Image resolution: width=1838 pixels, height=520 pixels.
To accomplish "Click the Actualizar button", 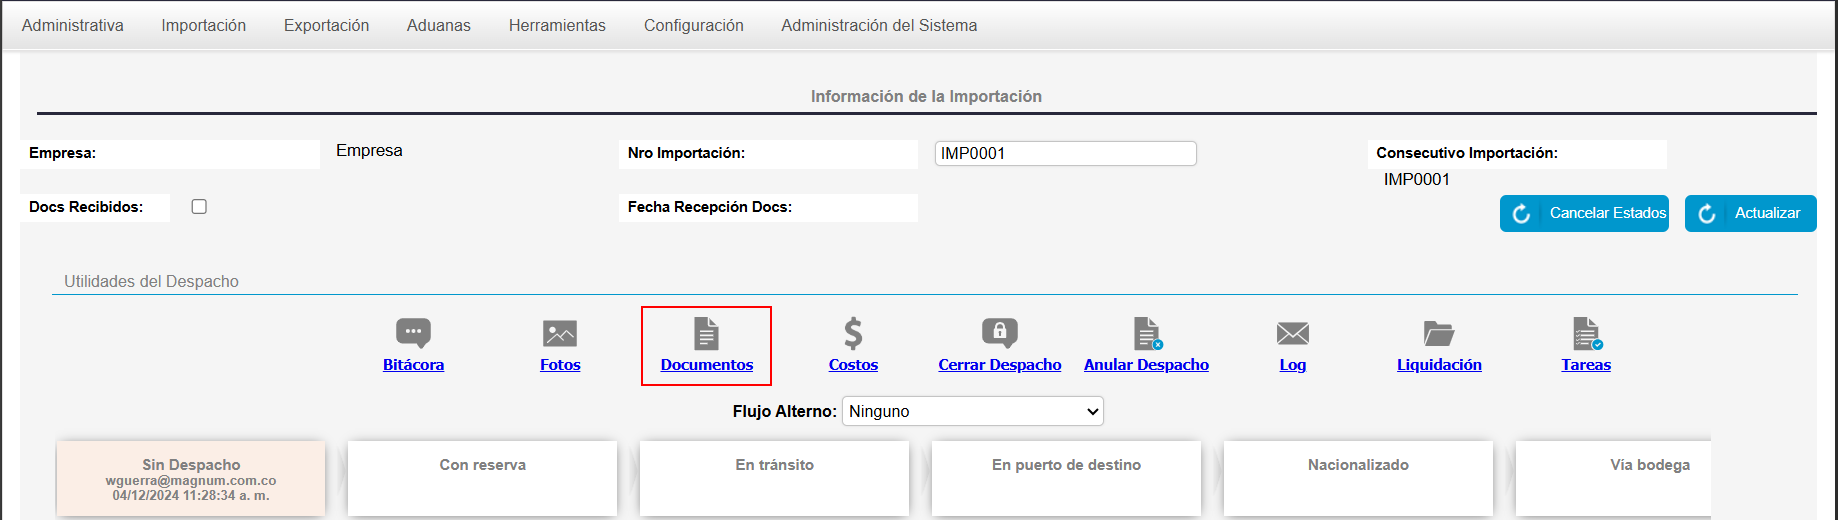I will pyautogui.click(x=1750, y=213).
